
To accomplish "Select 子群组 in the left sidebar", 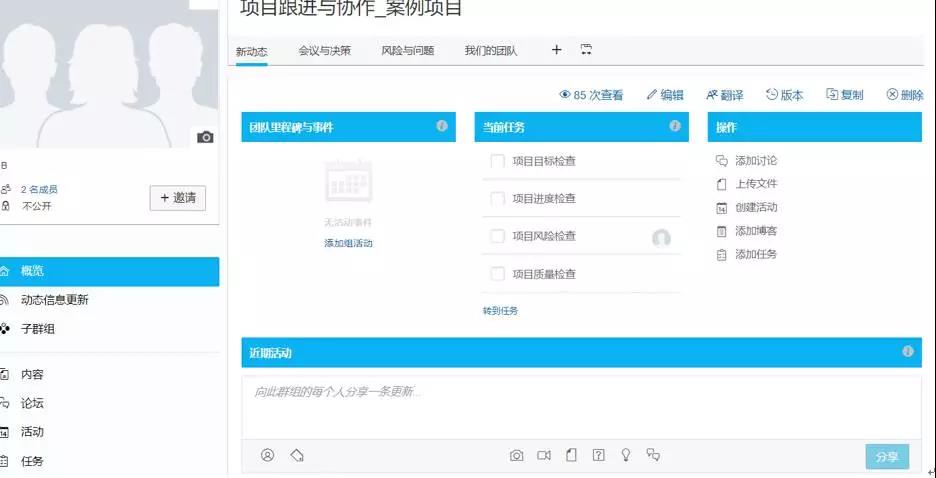I will pyautogui.click(x=38, y=329).
